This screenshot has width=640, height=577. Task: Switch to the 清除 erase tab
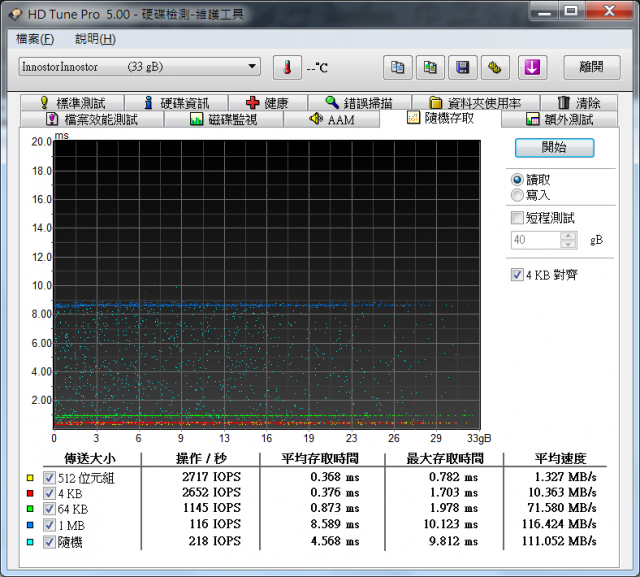[x=579, y=103]
